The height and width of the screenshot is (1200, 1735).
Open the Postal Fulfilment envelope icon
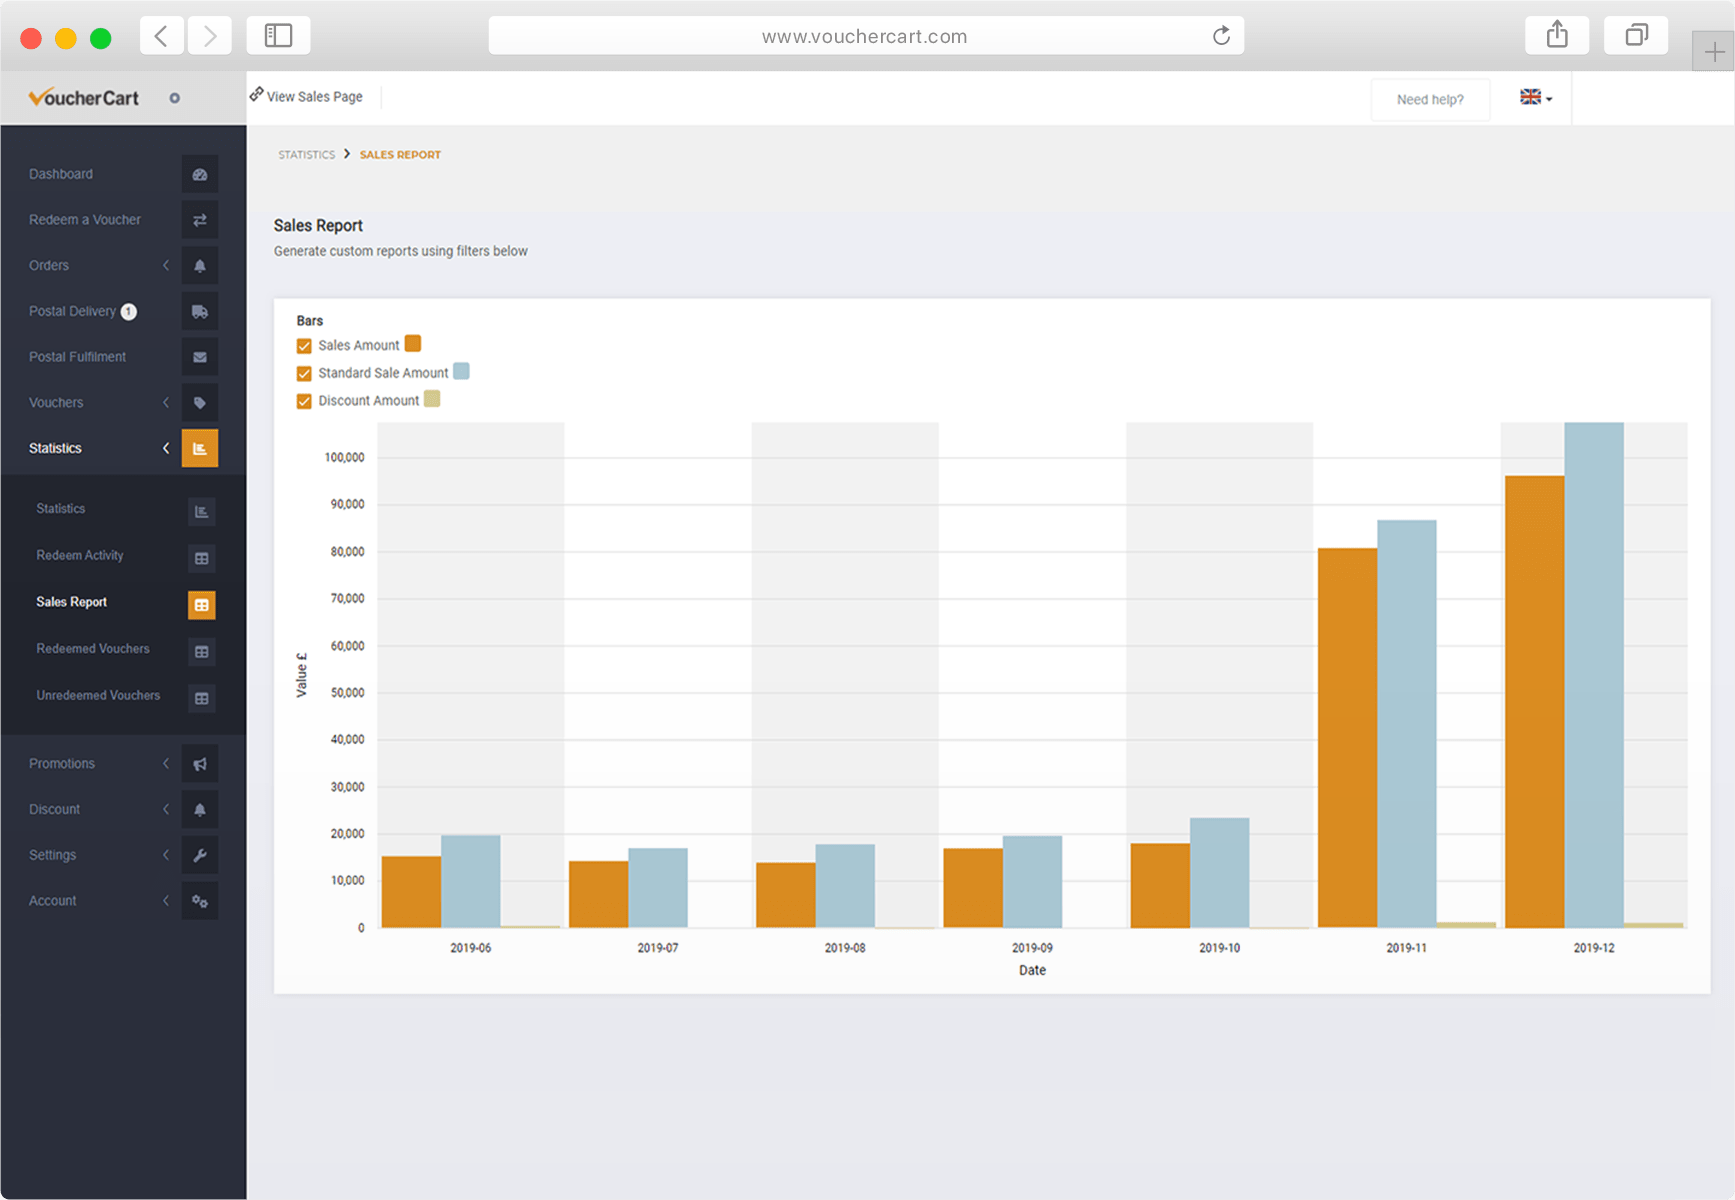(x=200, y=357)
